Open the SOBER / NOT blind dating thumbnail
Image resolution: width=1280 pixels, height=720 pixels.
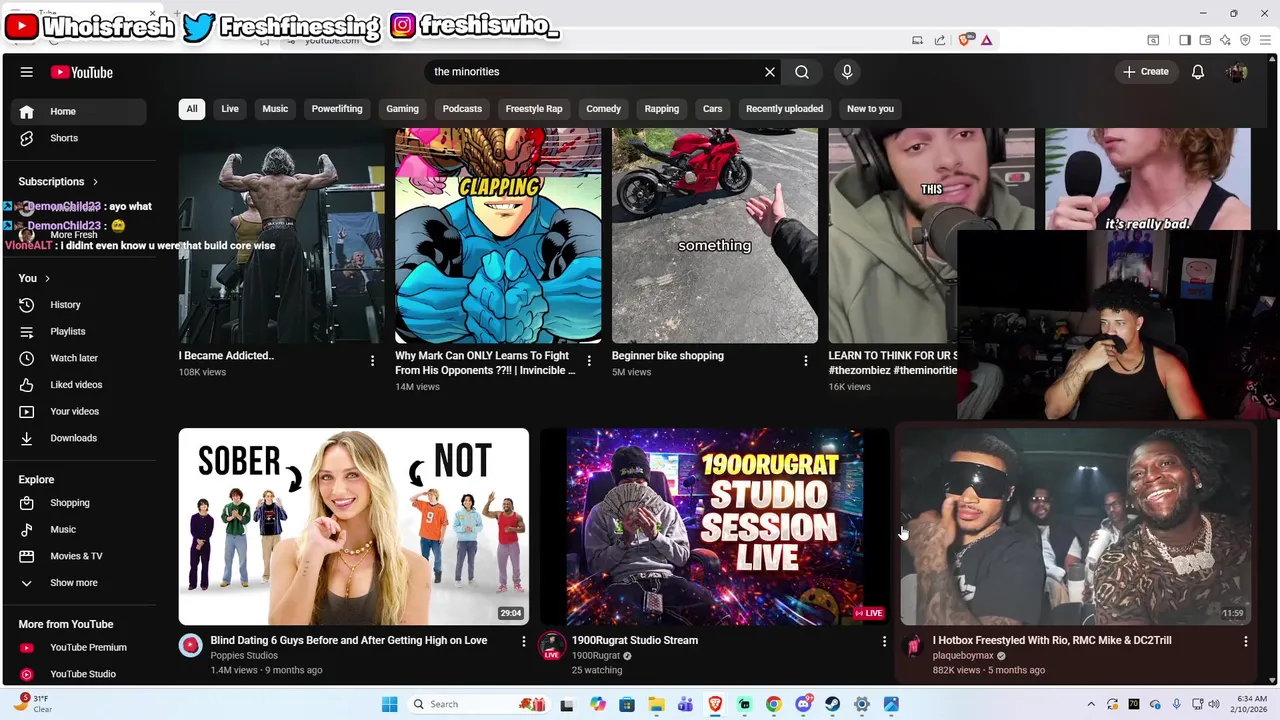coord(354,527)
